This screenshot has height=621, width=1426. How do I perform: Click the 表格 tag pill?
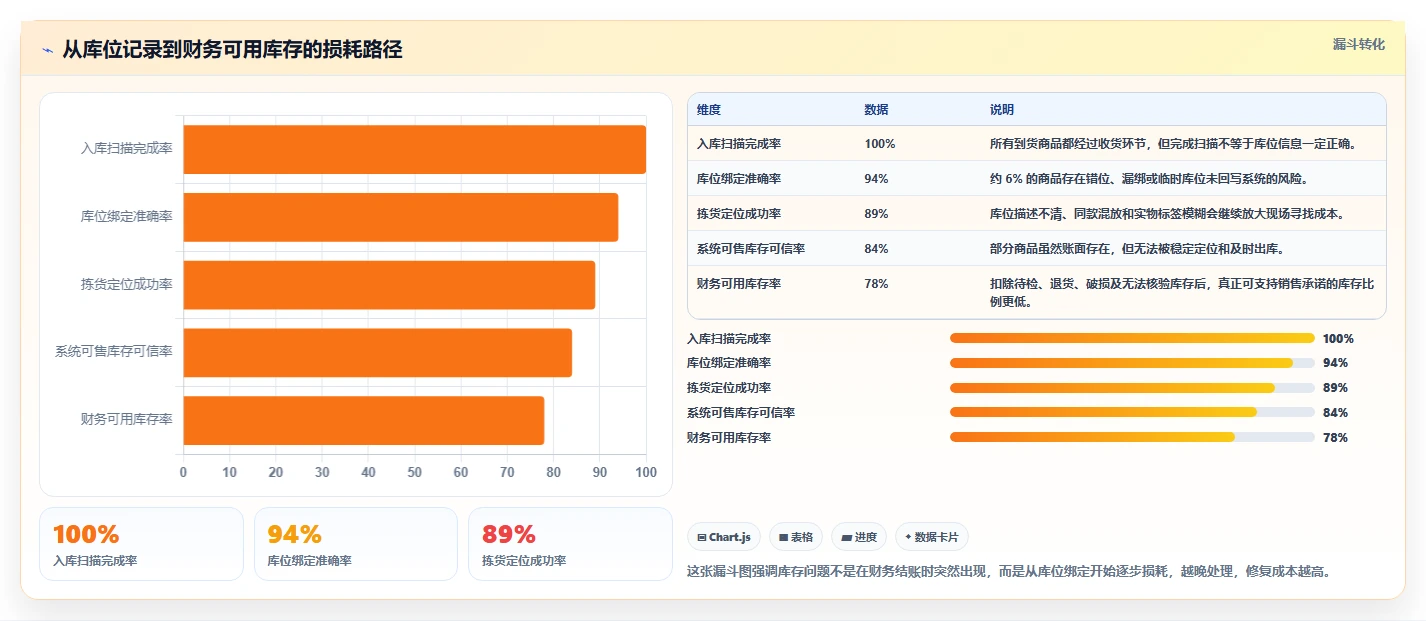pos(796,537)
